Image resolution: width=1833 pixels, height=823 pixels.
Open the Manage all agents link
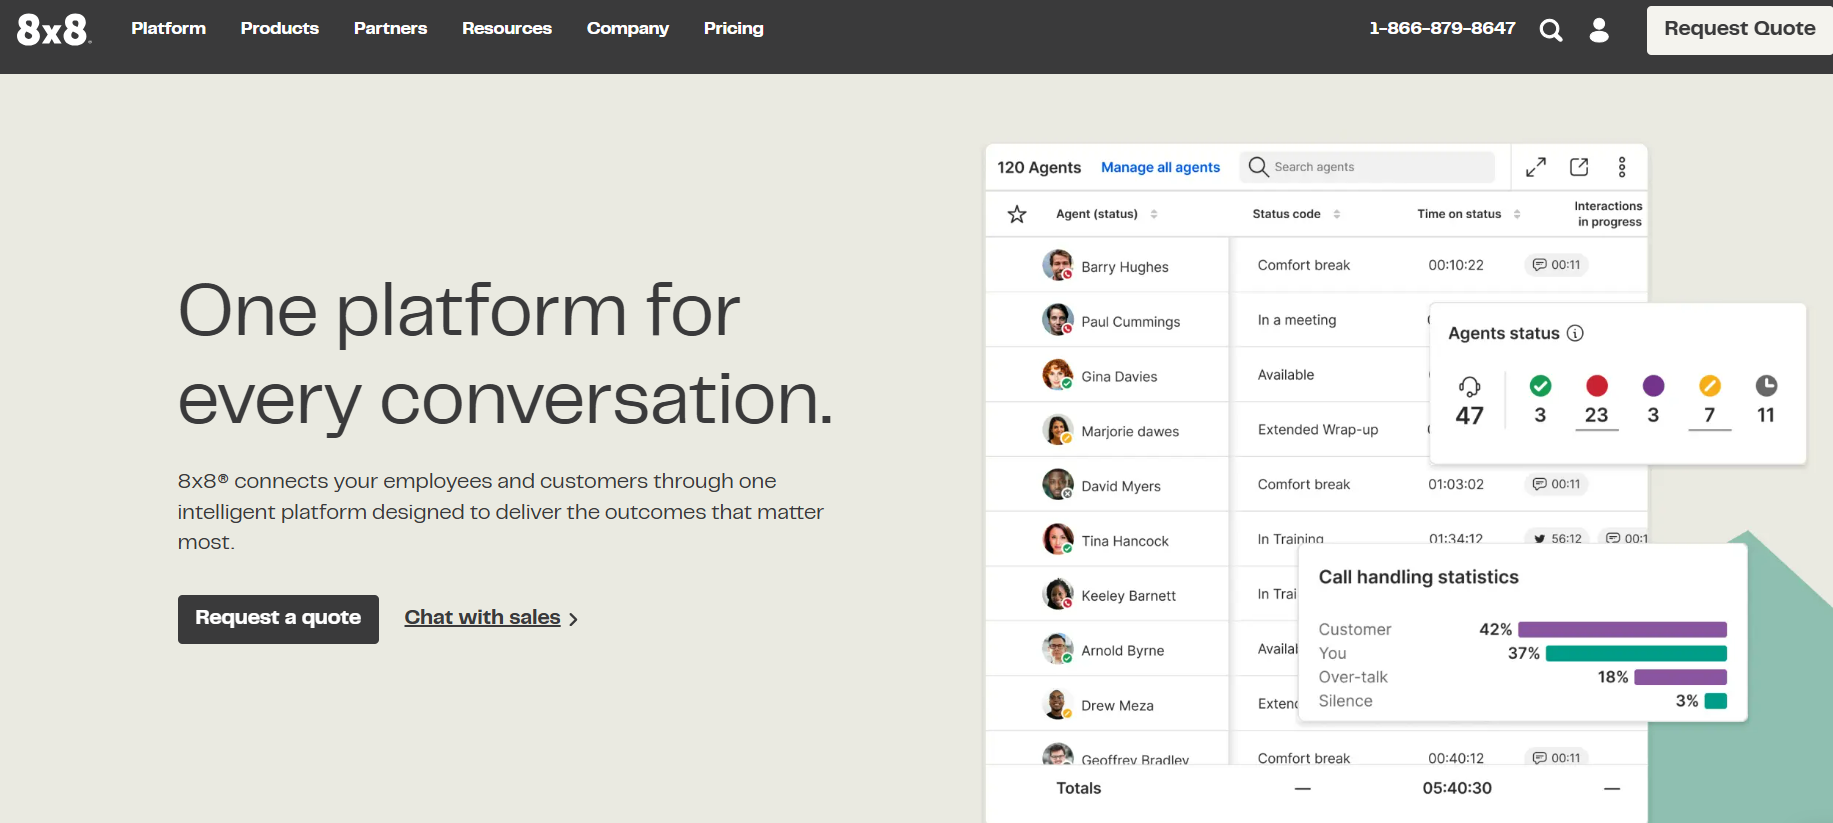tap(1160, 167)
